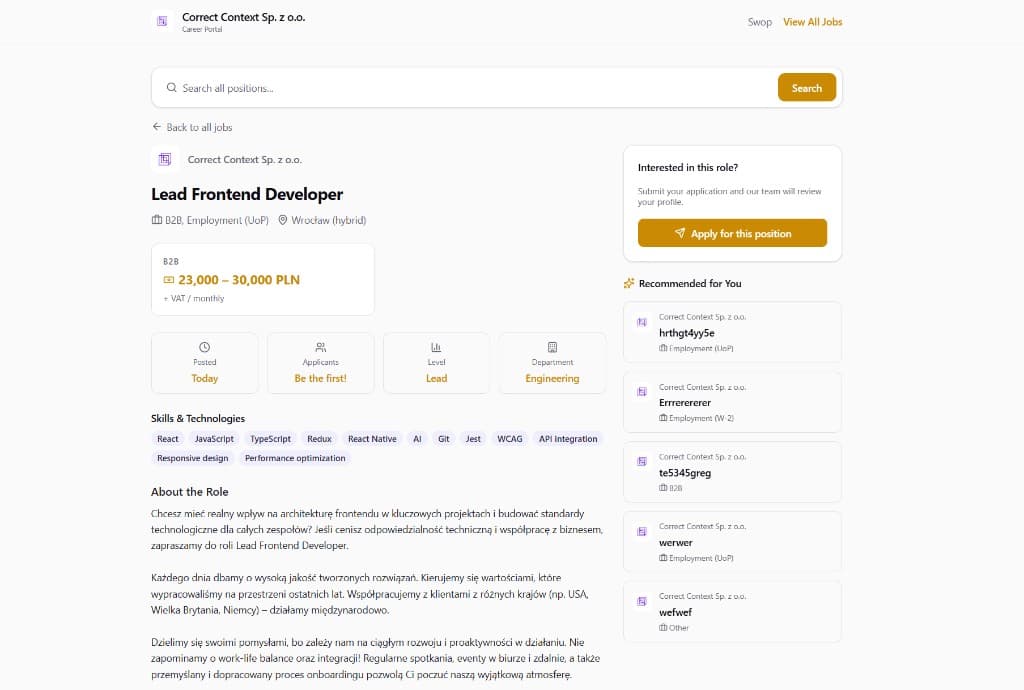The image size is (1024, 690).
Task: Click the logo icon on the wefwef recommendation
Action: pyautogui.click(x=641, y=601)
